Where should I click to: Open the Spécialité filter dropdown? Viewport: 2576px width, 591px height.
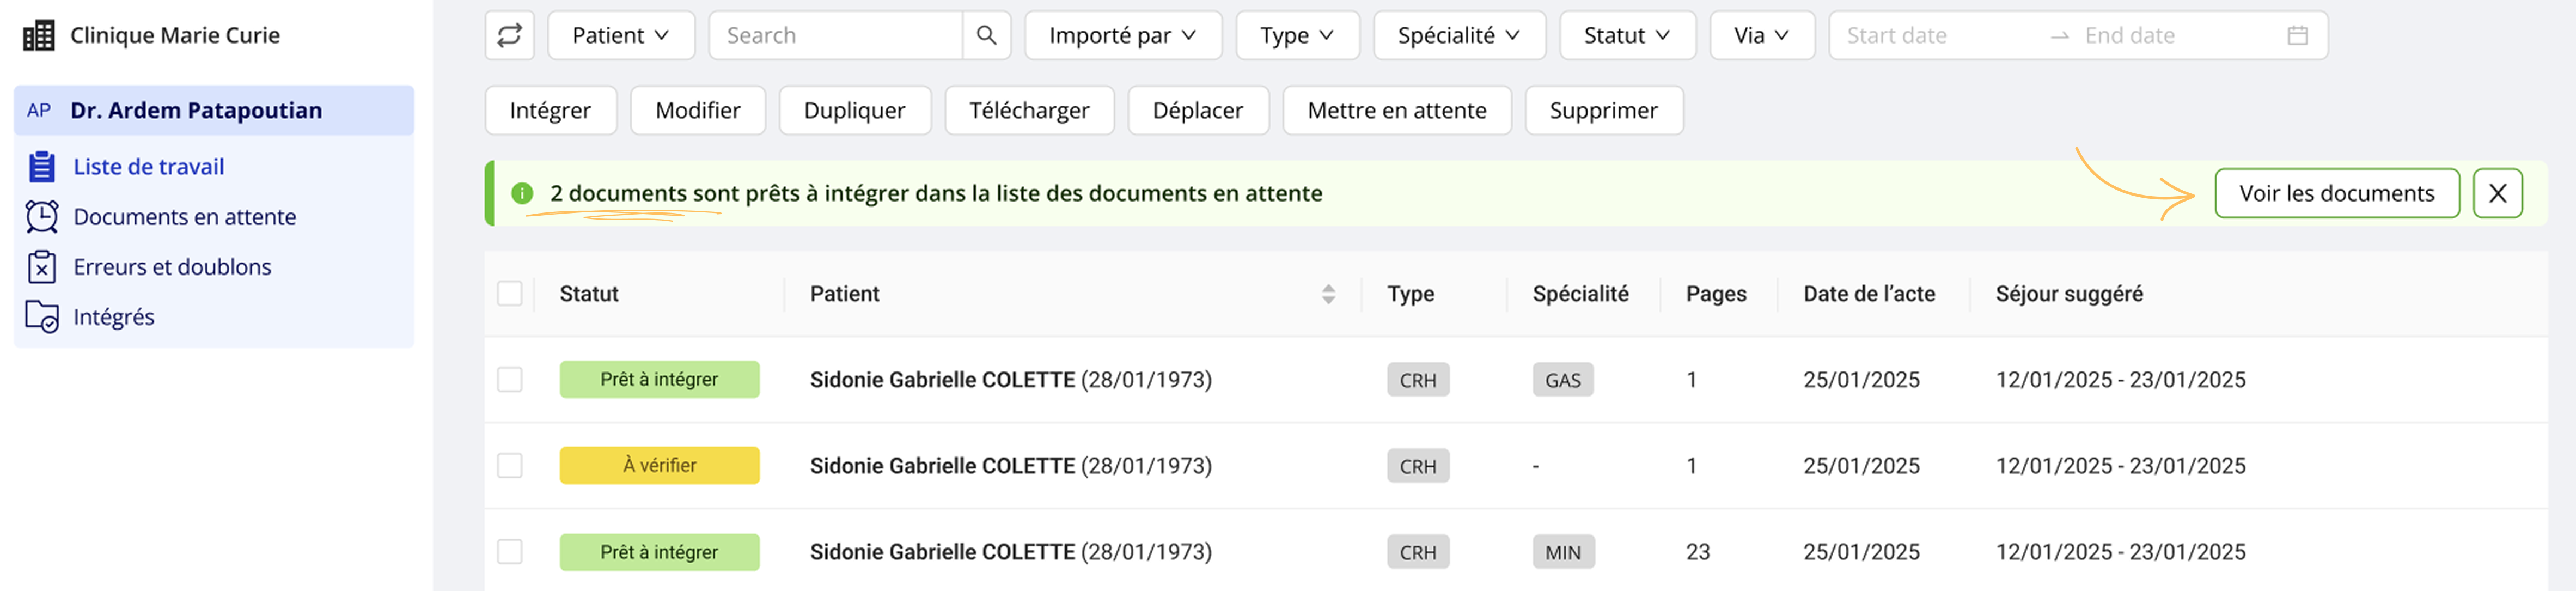click(1459, 35)
